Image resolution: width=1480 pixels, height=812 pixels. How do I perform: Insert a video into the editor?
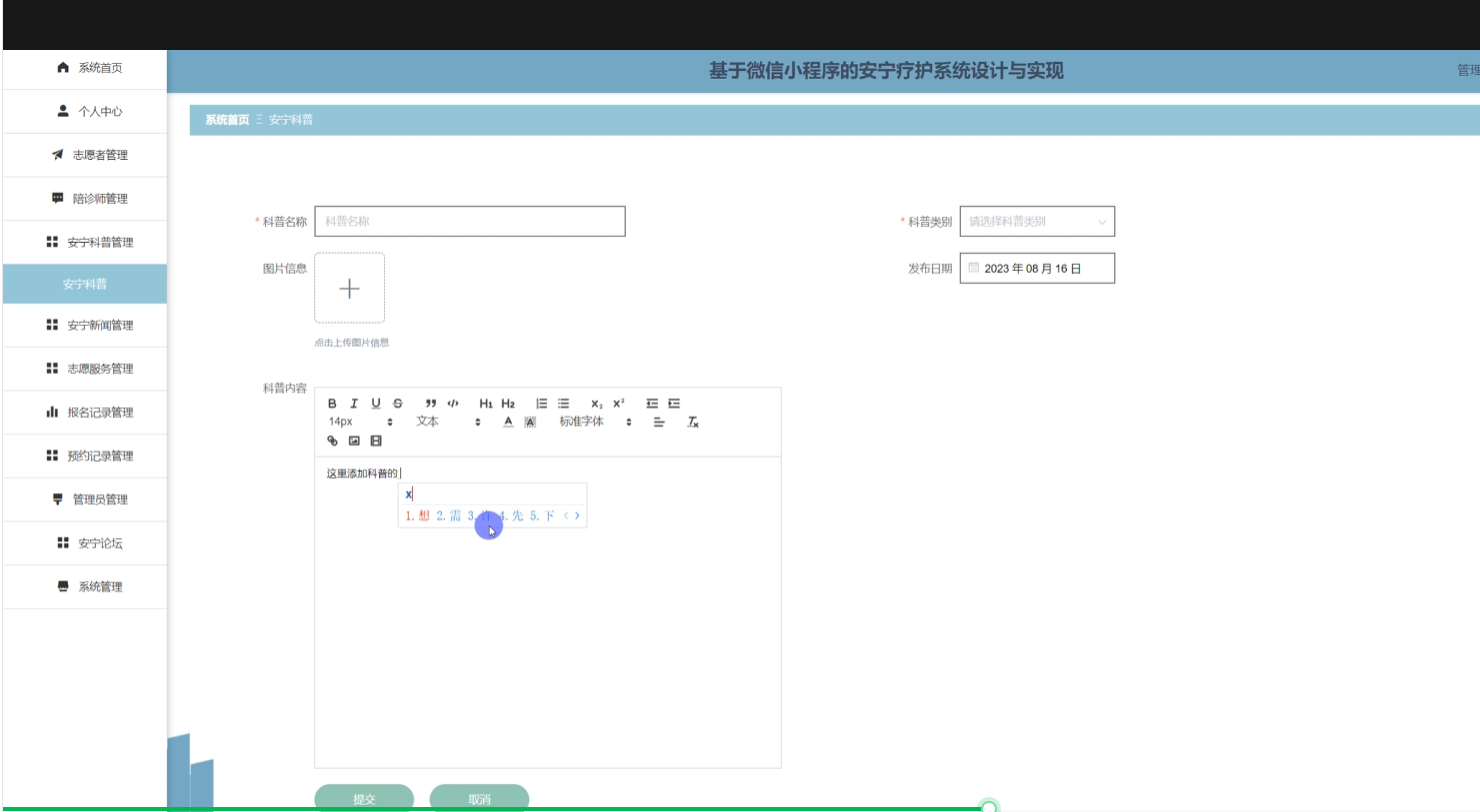point(375,440)
